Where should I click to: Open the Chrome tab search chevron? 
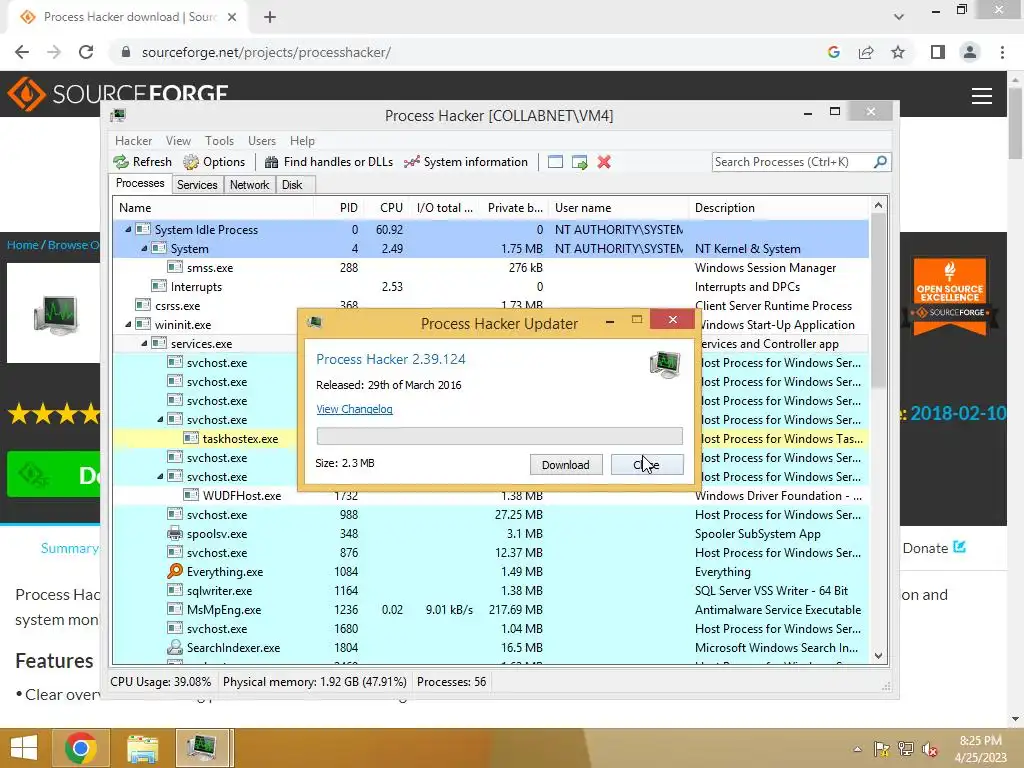[x=899, y=17]
